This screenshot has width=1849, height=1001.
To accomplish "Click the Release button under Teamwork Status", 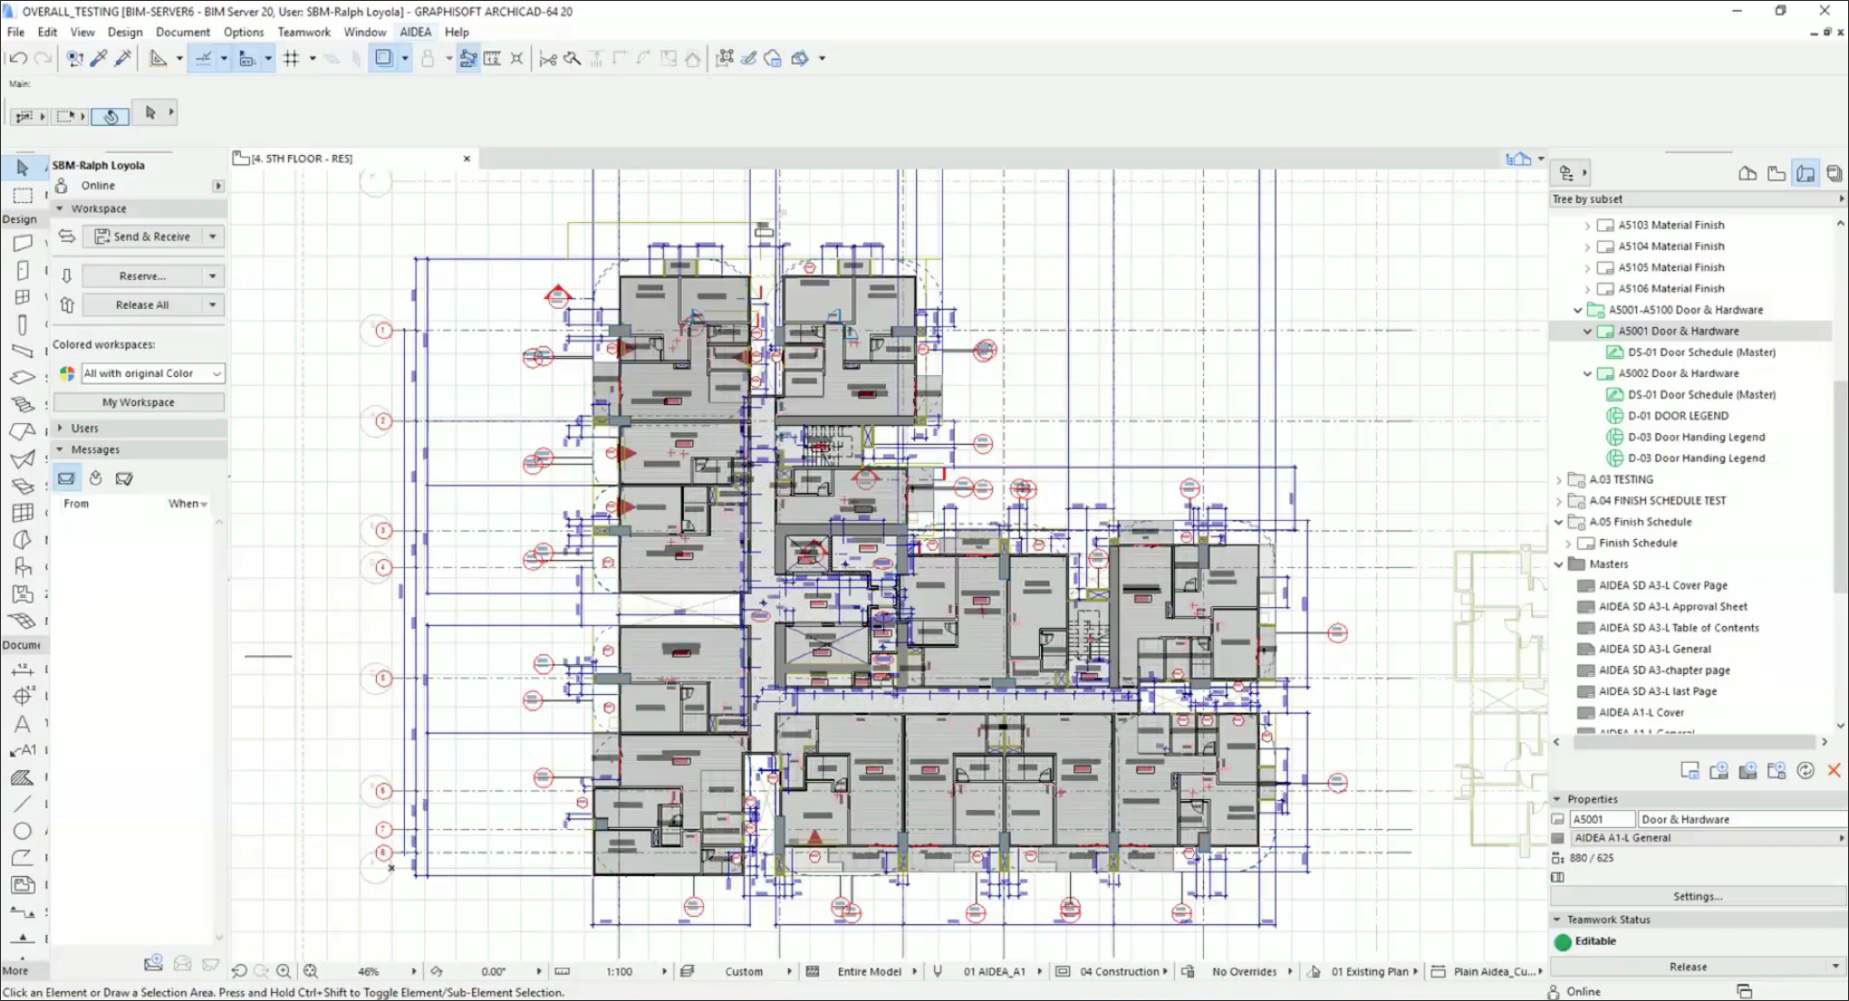I will coord(1688,967).
